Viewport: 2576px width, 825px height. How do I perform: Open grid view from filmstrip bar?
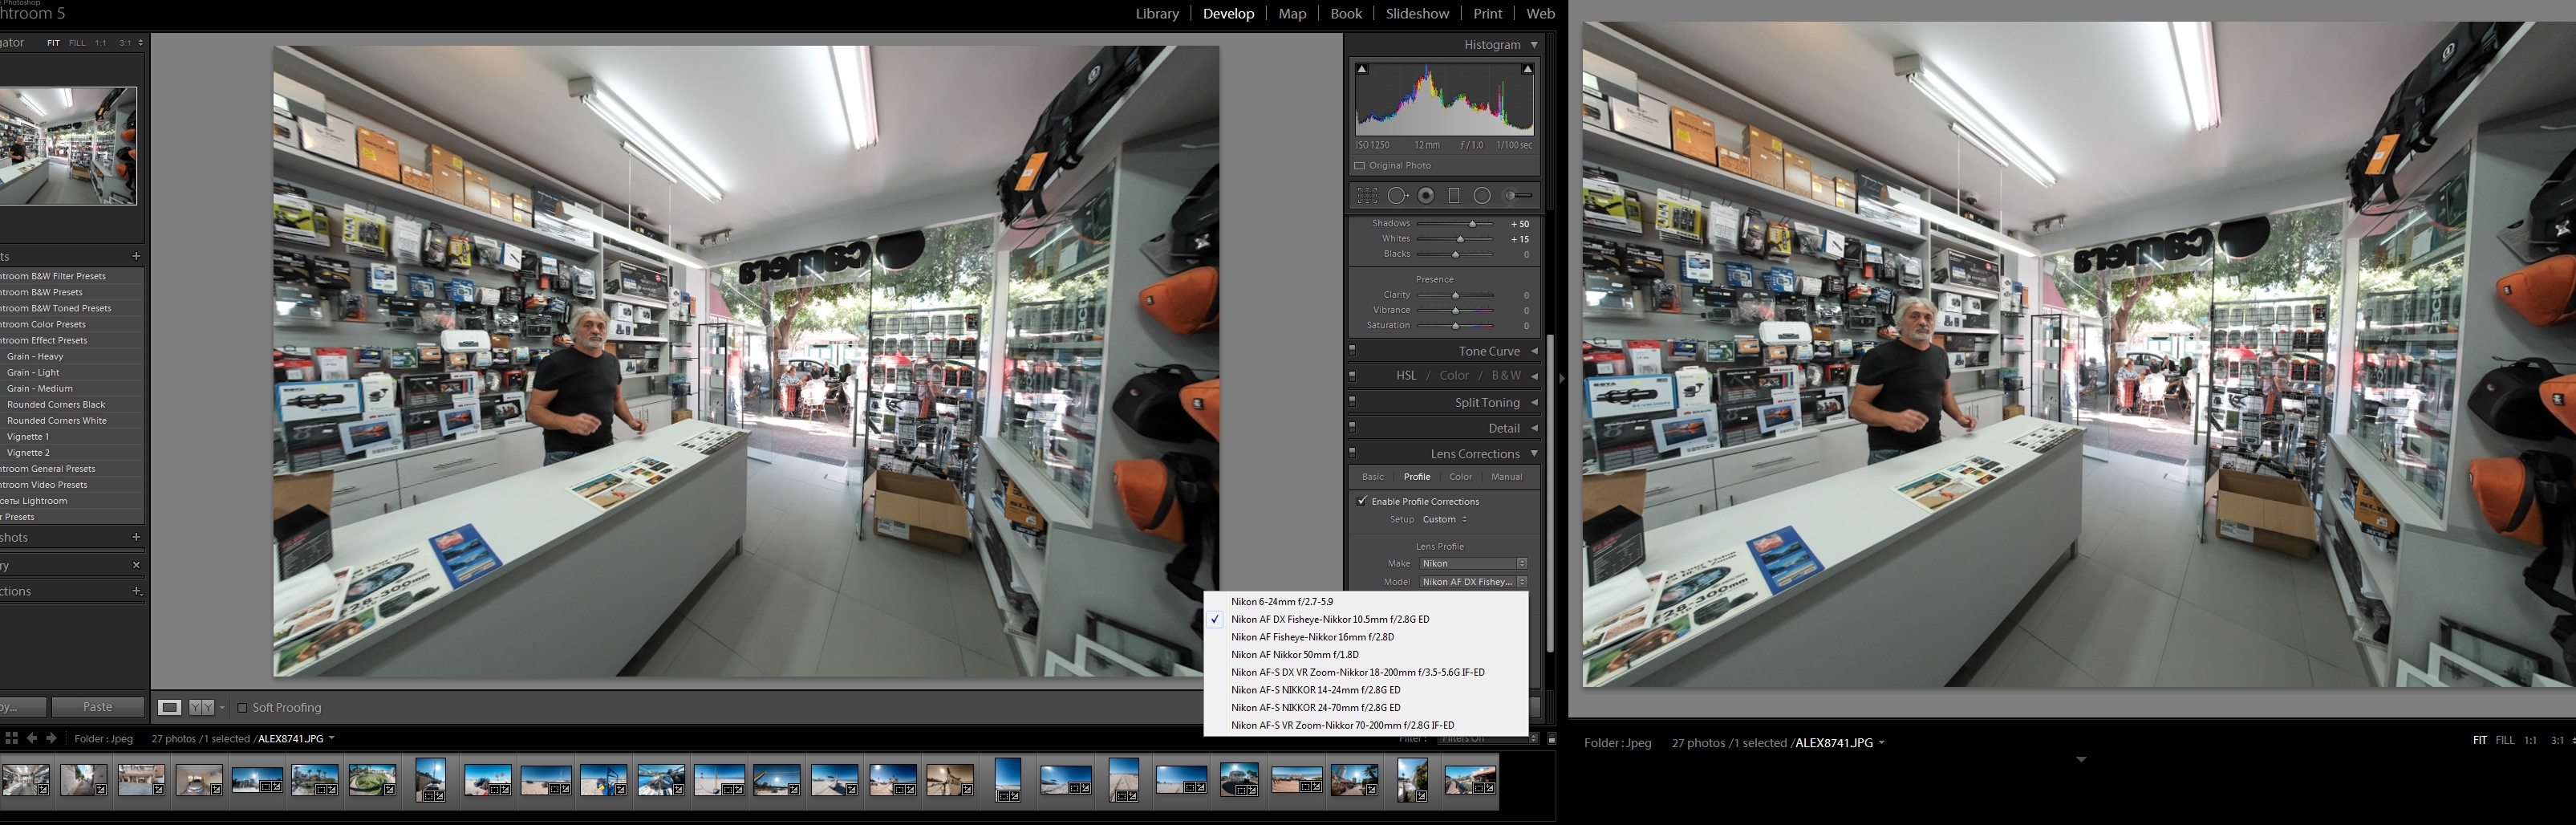(x=12, y=738)
